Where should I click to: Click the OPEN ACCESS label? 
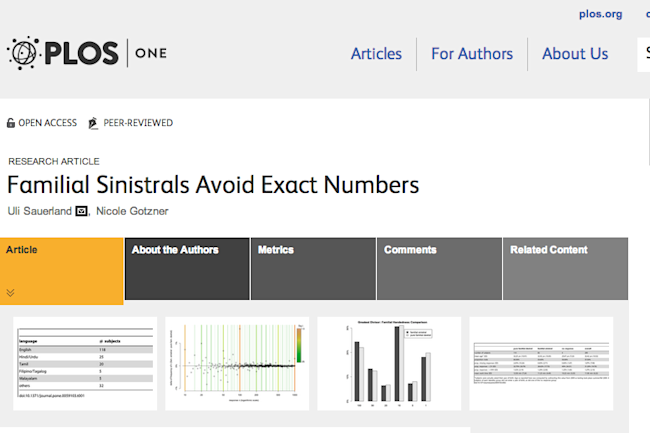point(48,123)
